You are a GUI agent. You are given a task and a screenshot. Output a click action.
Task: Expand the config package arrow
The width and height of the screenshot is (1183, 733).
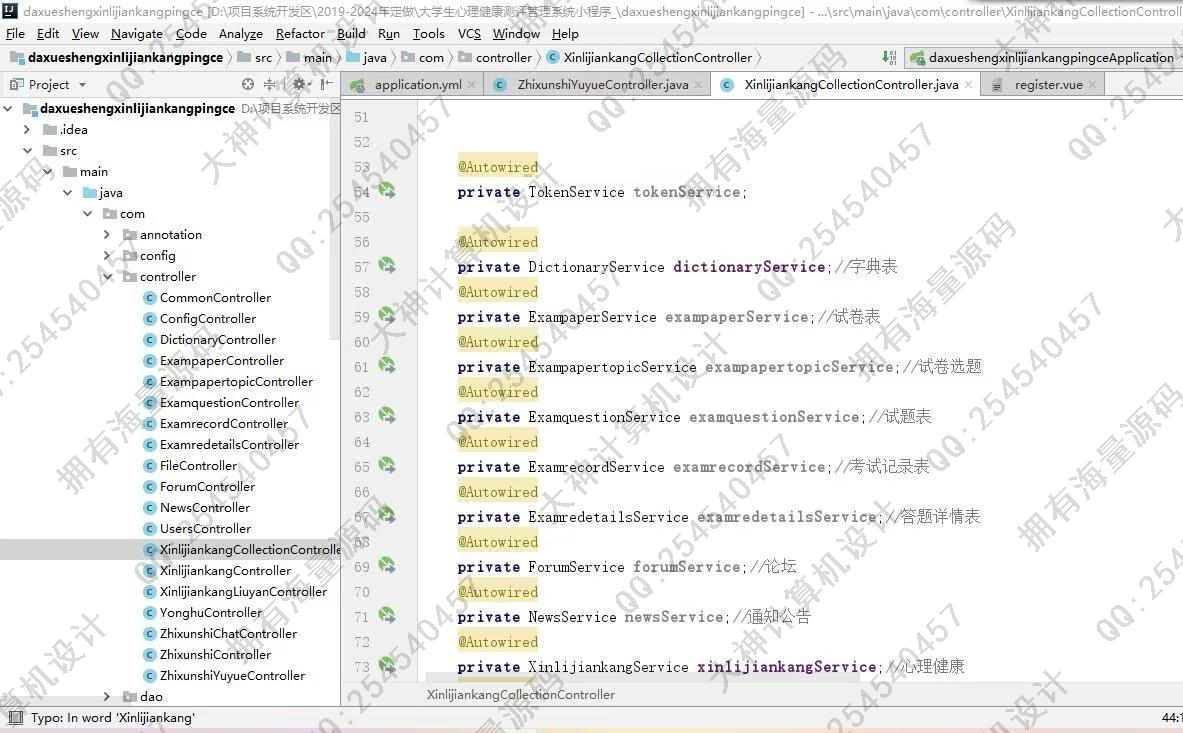(107, 256)
